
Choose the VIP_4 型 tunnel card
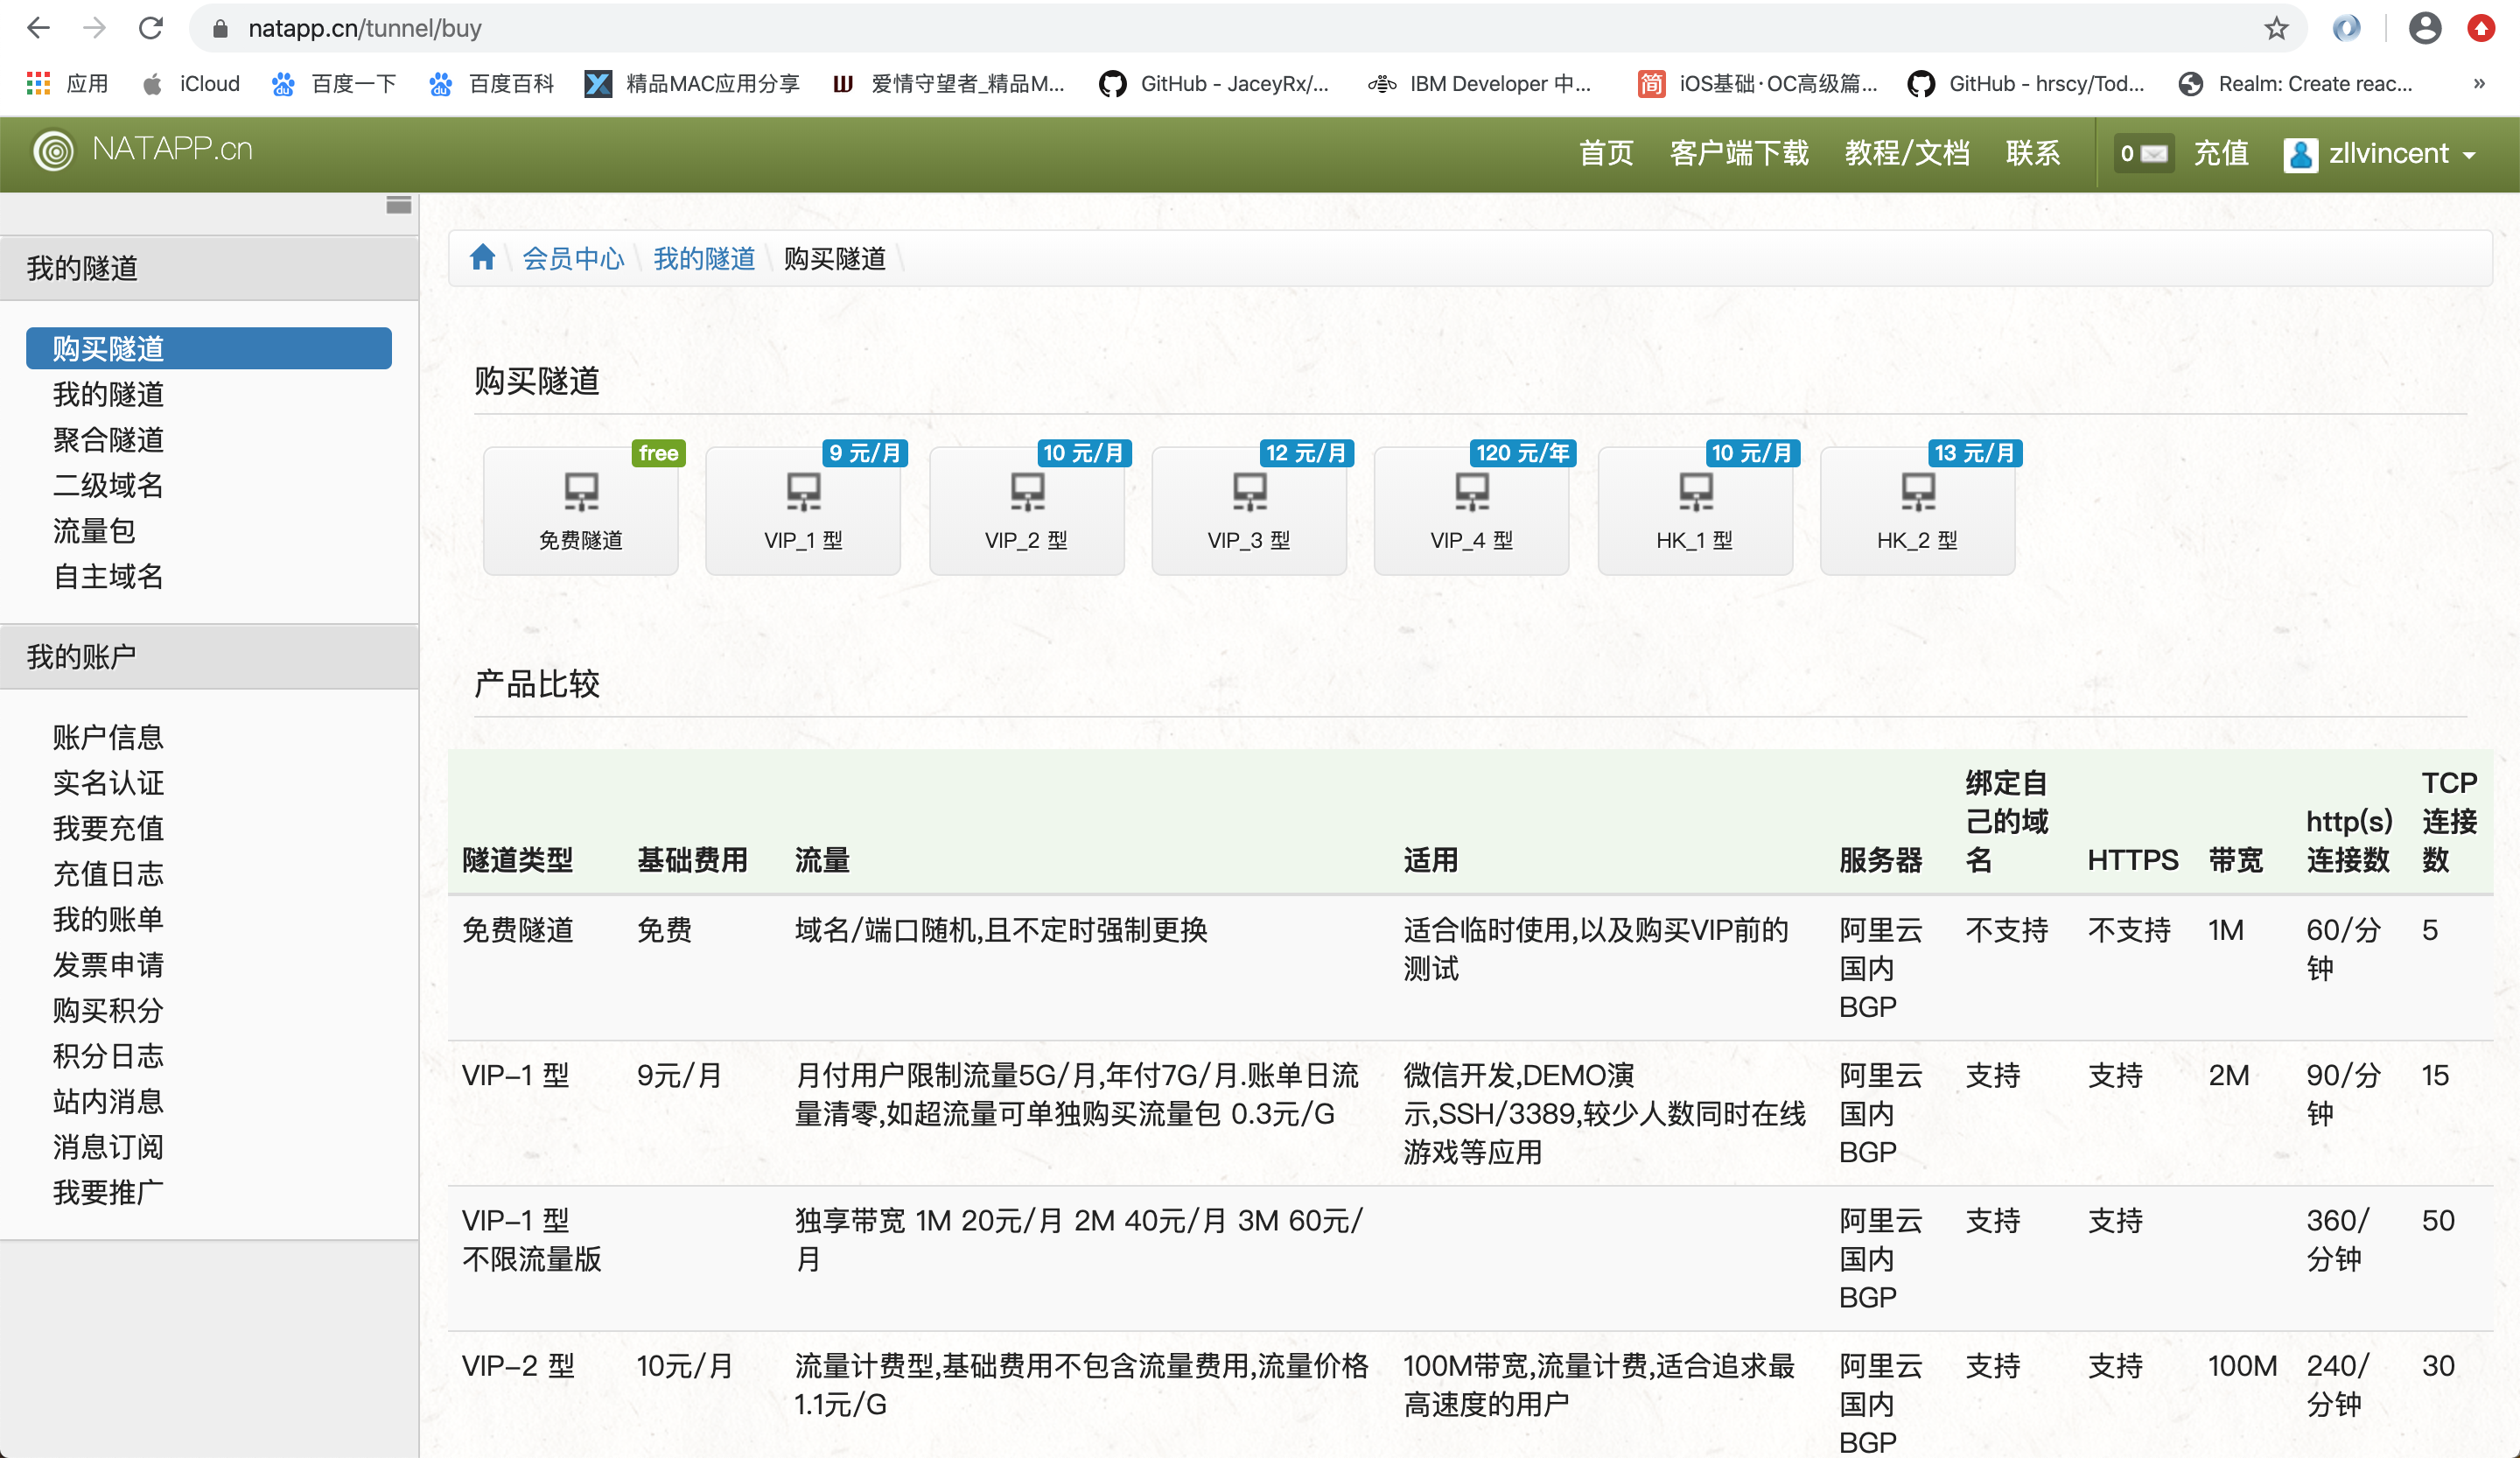click(1471, 510)
